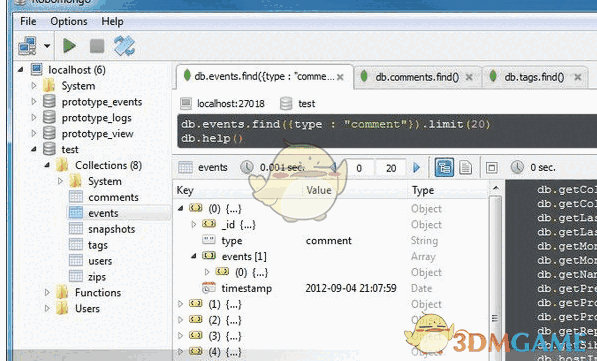
Task: Click the limit field showing 20
Action: pos(391,168)
